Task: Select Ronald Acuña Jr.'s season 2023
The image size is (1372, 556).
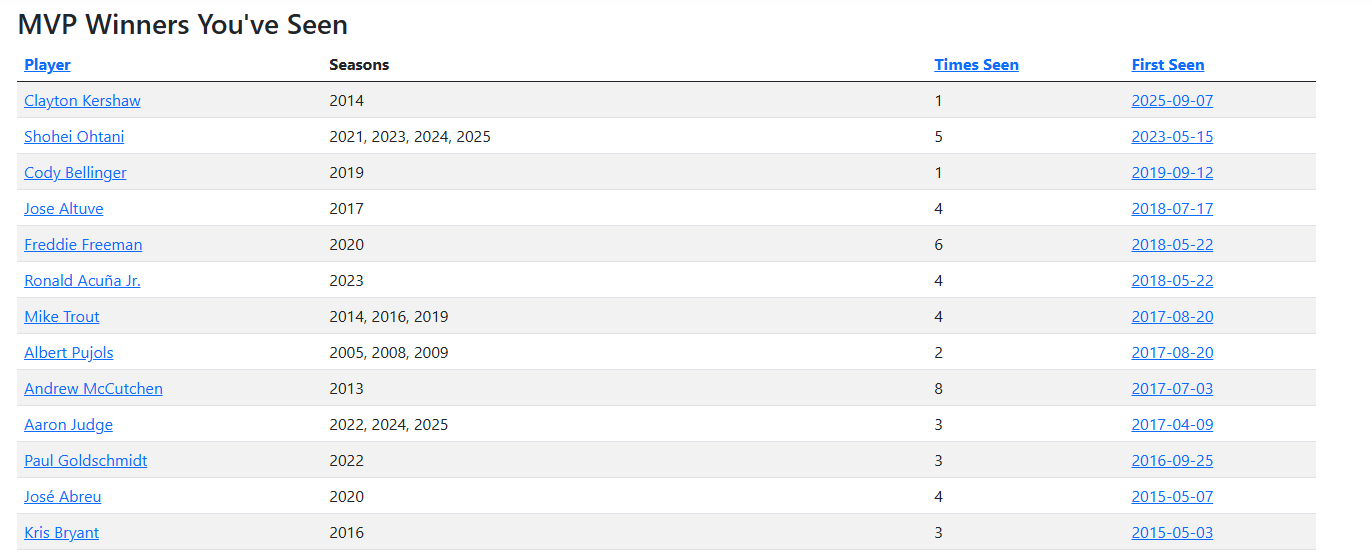Action: coord(347,281)
